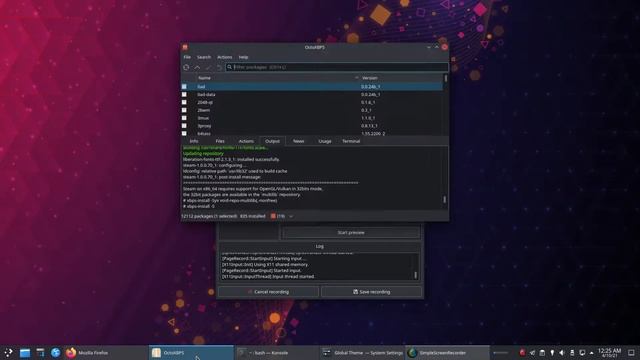Click the system upgrade arrow icon
This screenshot has height=360, width=640.
(x=197, y=67)
